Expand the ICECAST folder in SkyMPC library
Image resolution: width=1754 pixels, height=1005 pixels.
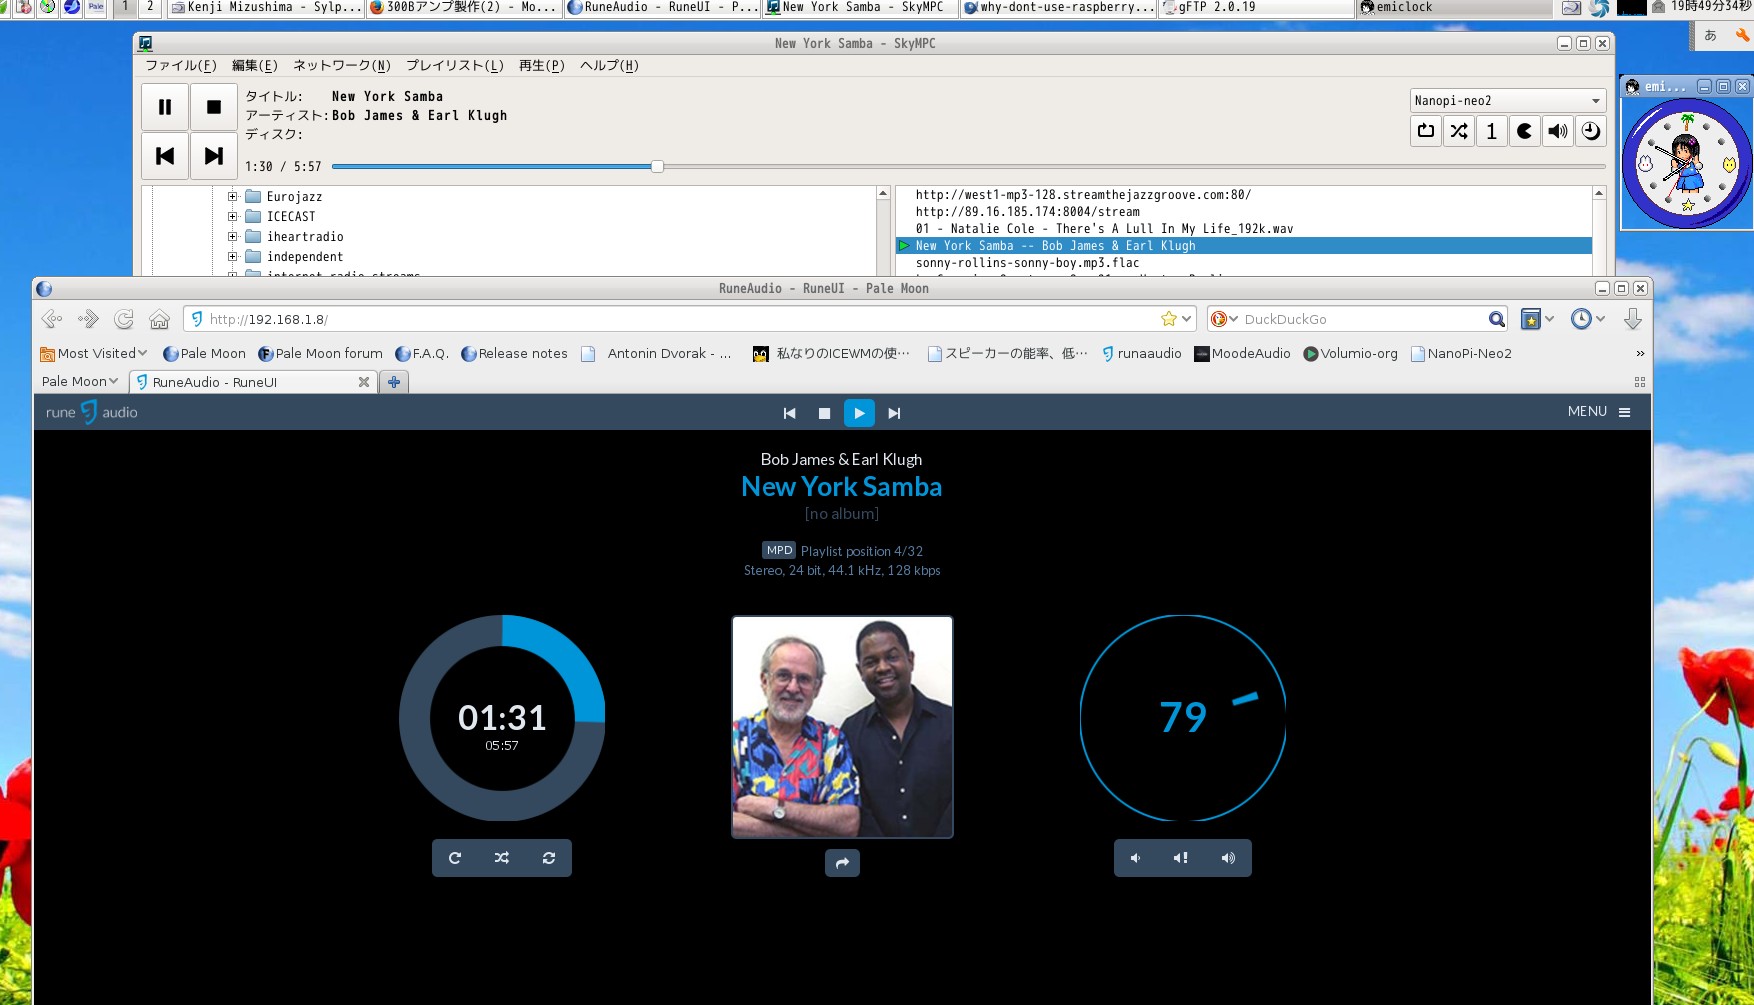[x=231, y=216]
